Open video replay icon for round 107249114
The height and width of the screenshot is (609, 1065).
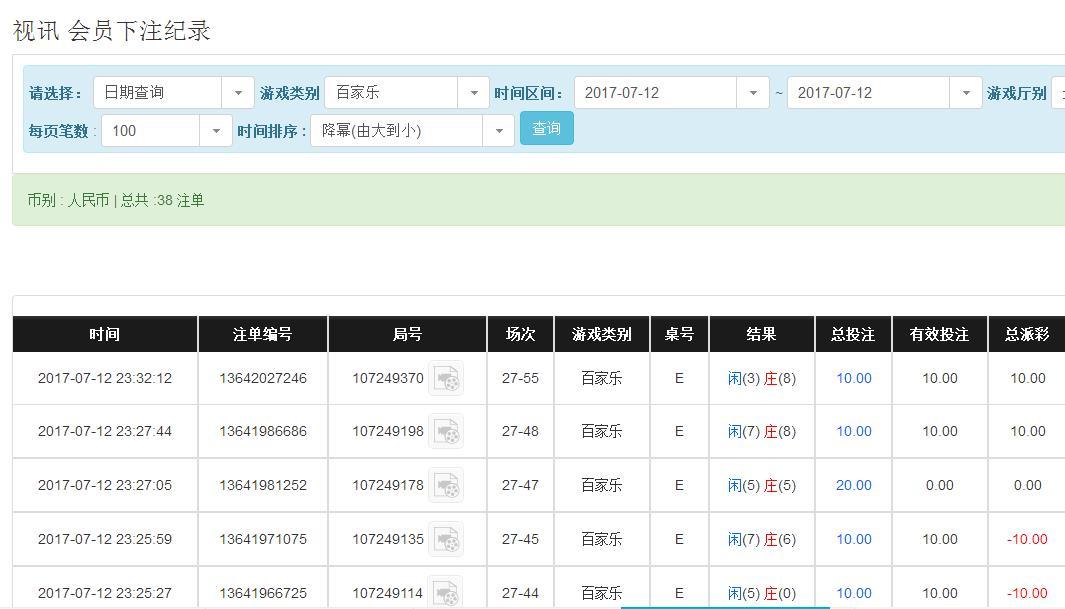click(x=446, y=592)
